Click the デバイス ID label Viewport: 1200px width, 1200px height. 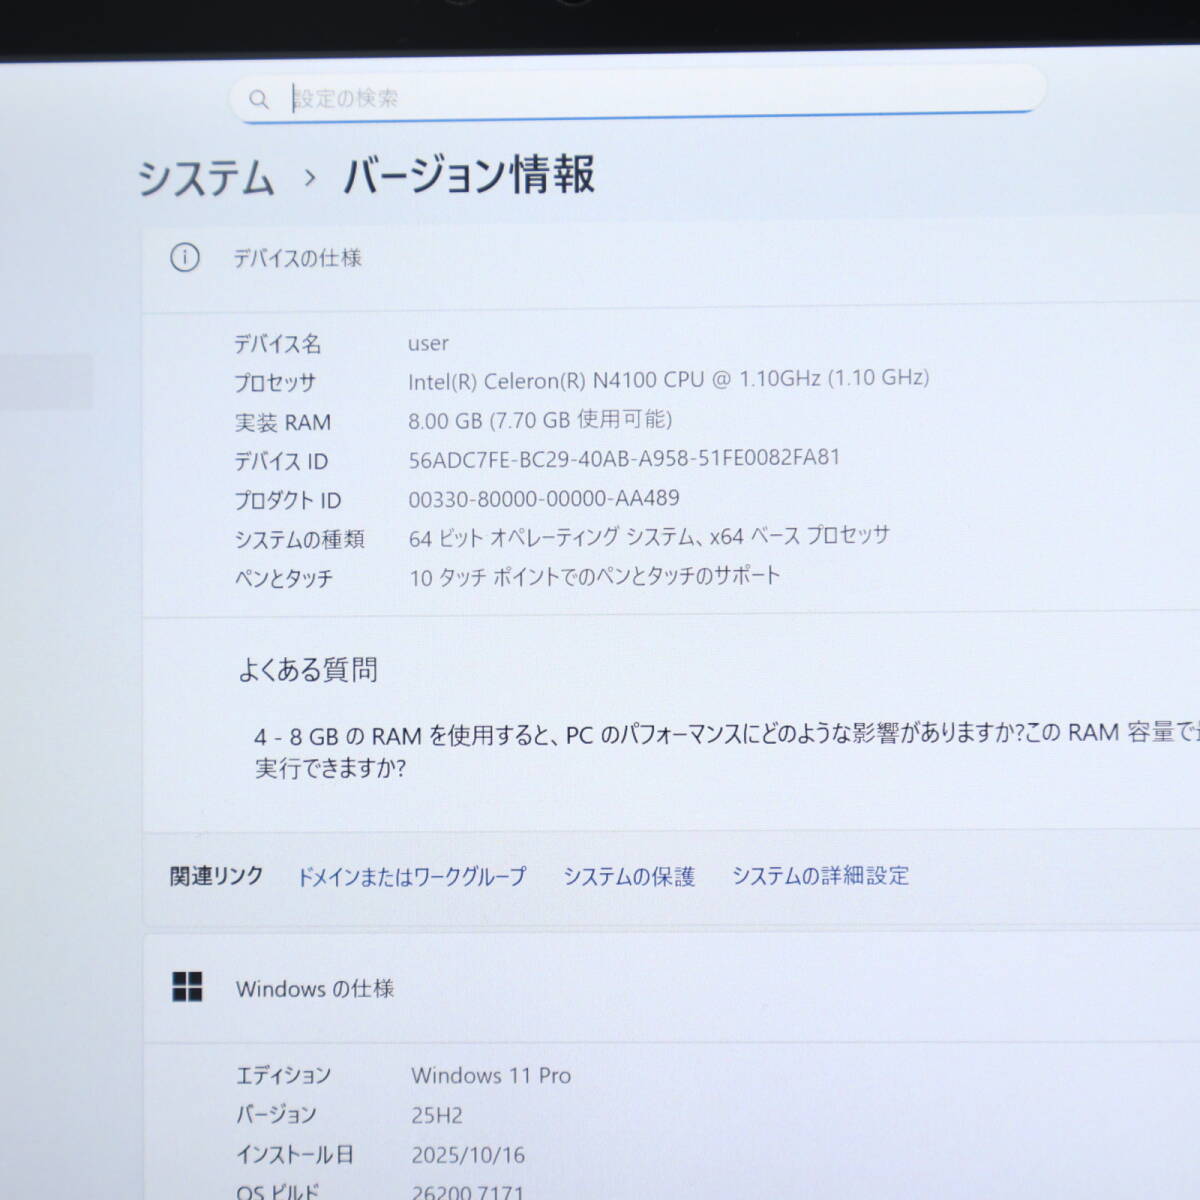tap(280, 461)
